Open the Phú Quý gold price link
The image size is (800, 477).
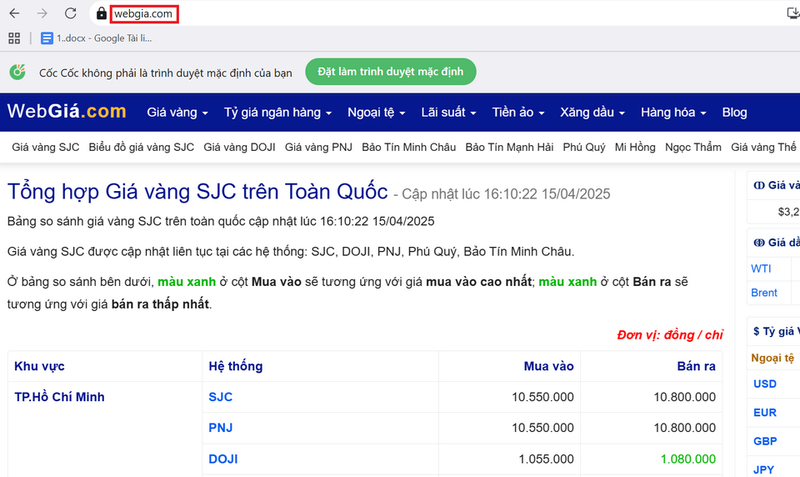point(584,147)
